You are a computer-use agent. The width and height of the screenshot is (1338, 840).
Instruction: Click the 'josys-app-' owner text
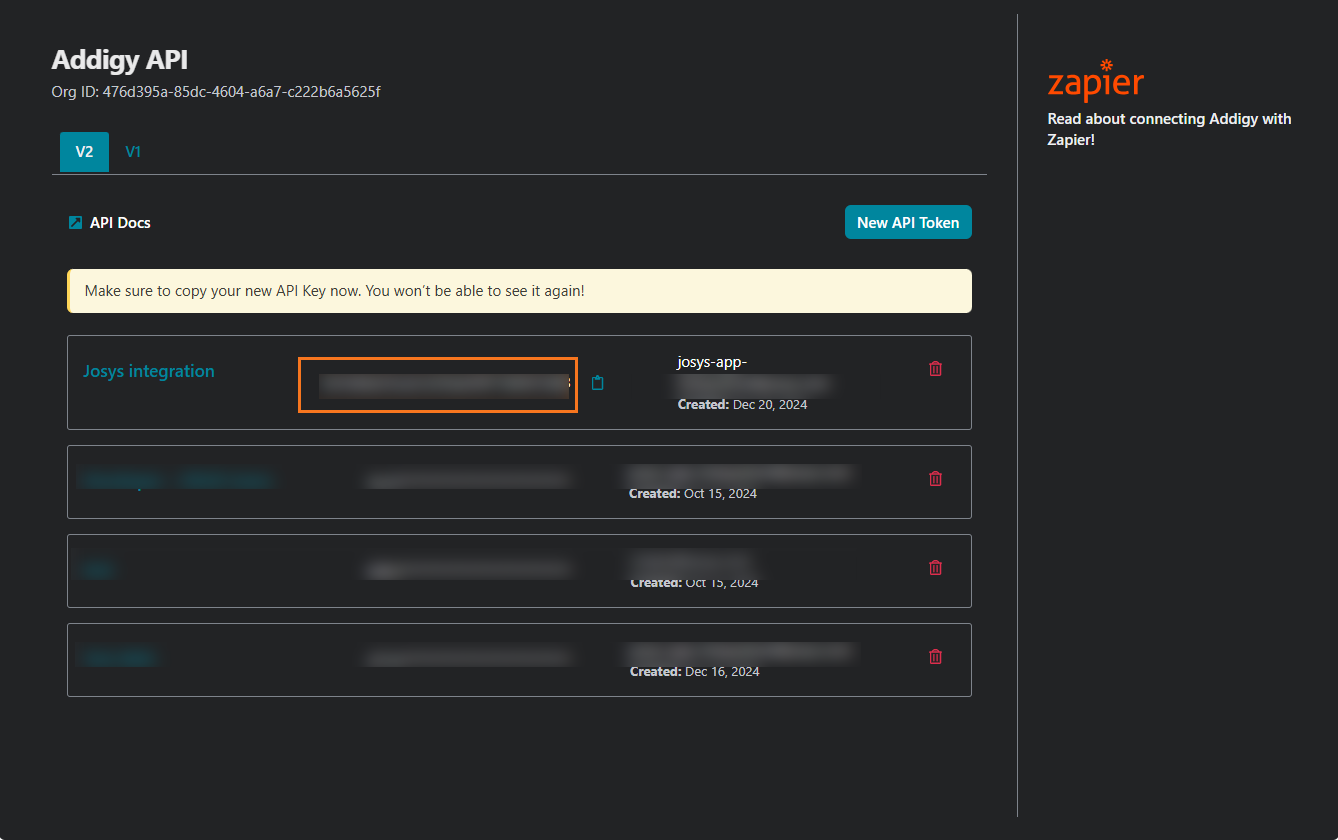click(x=712, y=362)
